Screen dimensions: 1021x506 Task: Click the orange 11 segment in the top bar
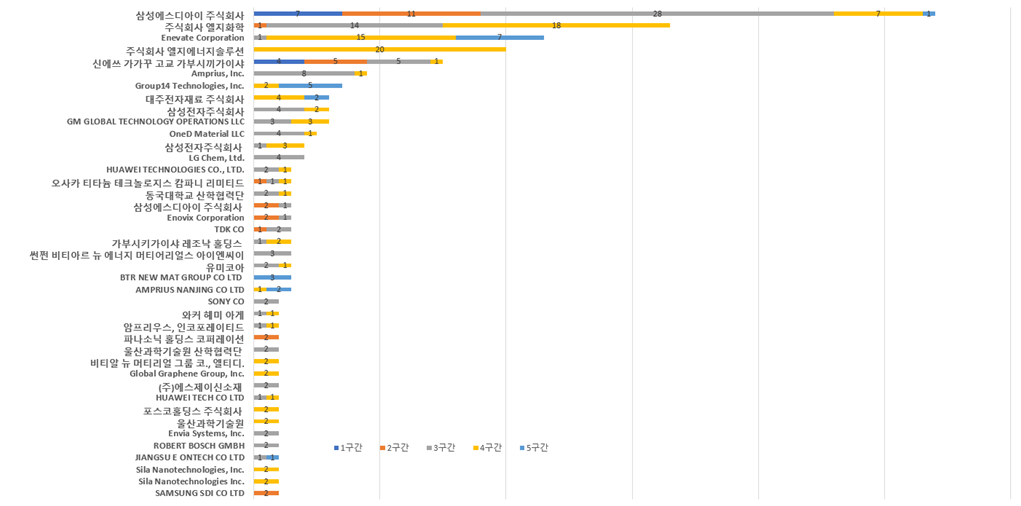pyautogui.click(x=411, y=14)
